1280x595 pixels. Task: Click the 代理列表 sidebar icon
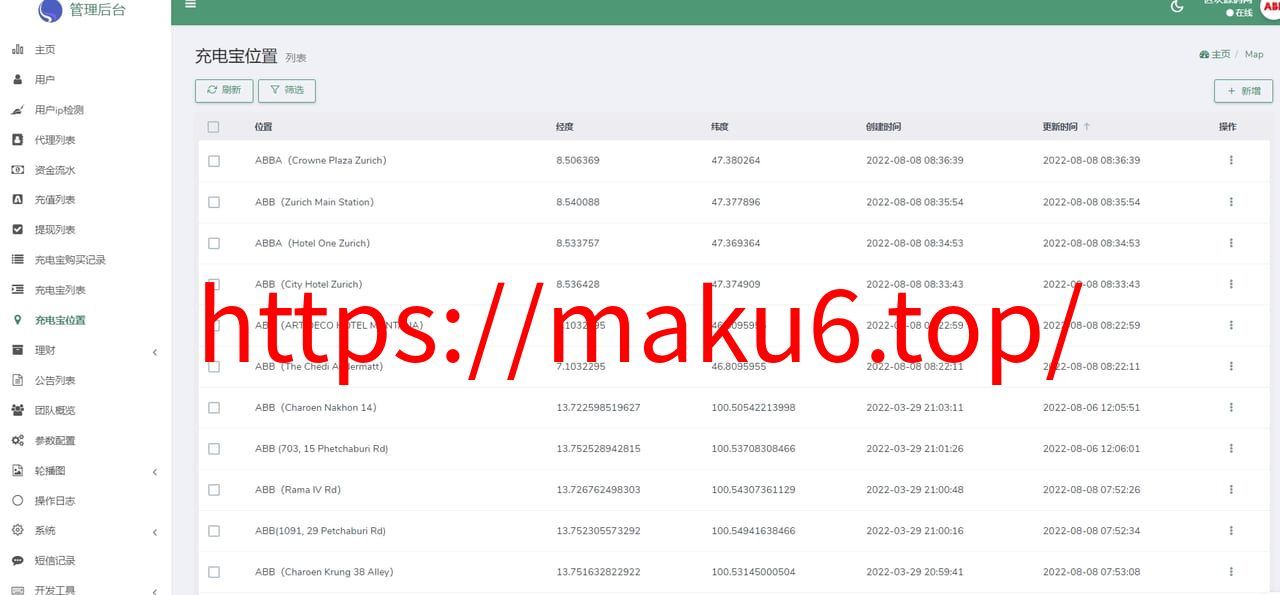pyautogui.click(x=17, y=139)
